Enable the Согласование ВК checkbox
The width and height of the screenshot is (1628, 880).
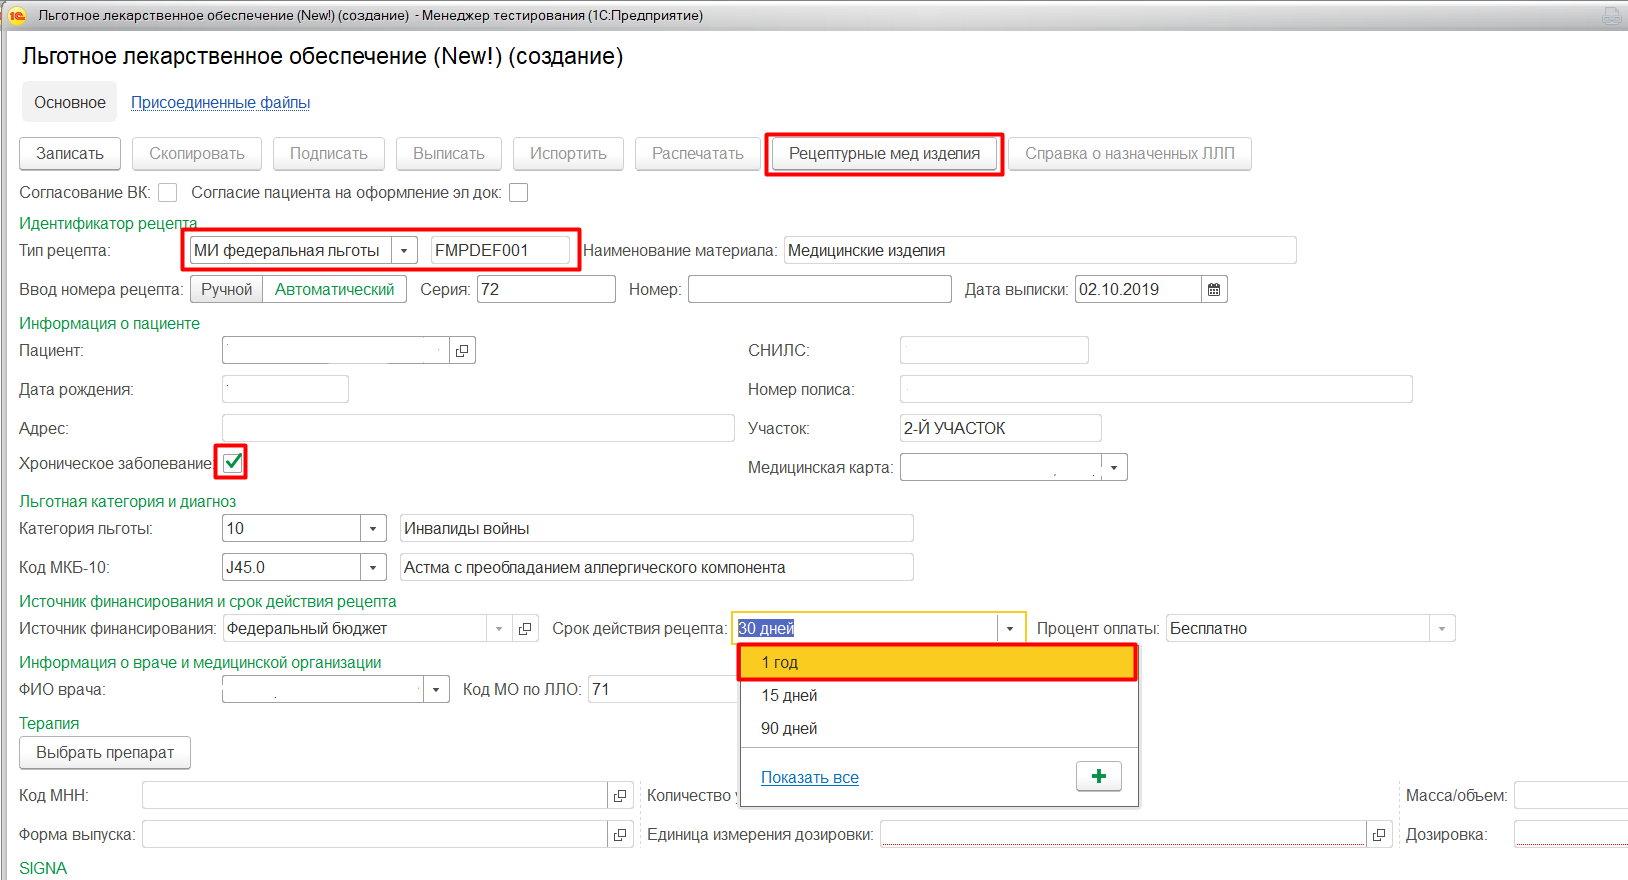pos(168,193)
